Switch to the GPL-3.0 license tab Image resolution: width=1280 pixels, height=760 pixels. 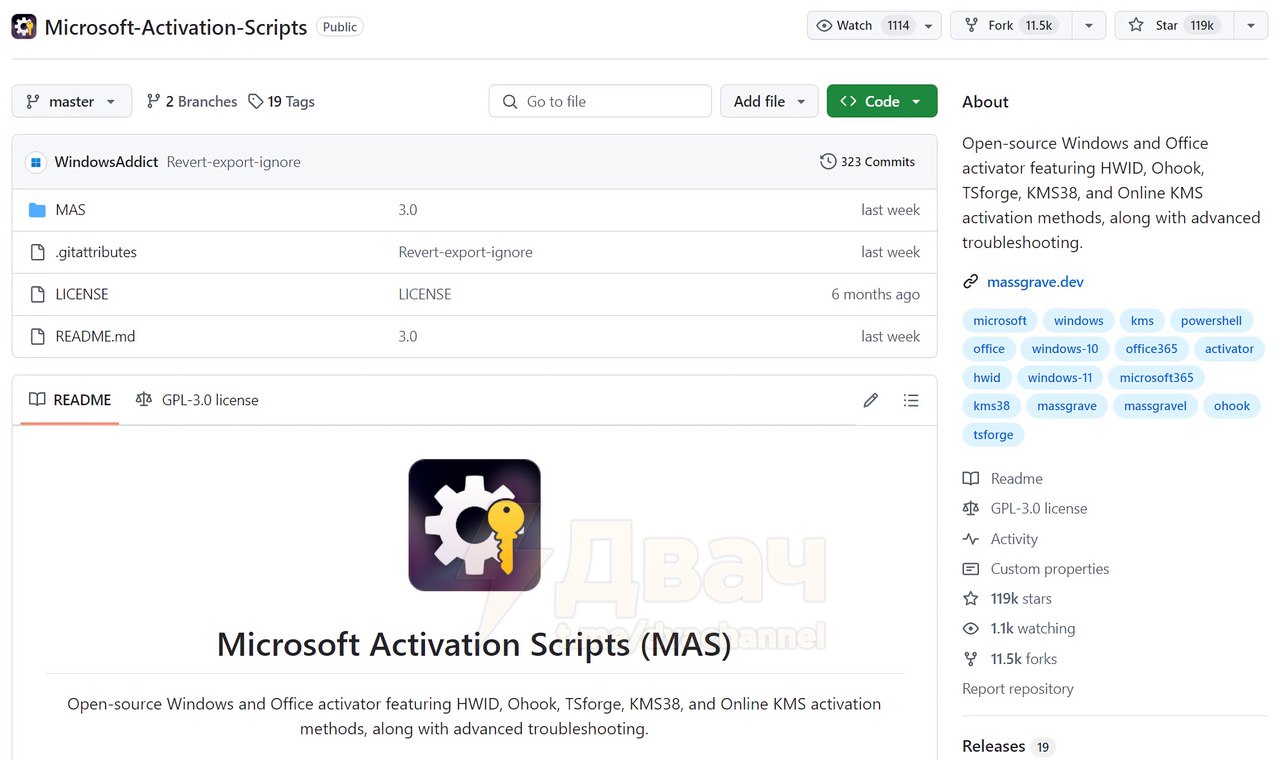pyautogui.click(x=197, y=400)
